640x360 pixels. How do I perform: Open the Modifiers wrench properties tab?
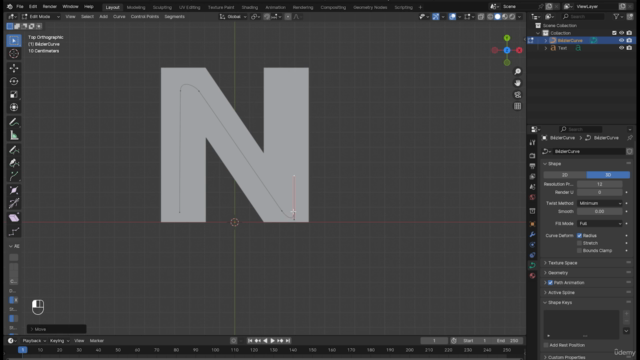tap(532, 234)
